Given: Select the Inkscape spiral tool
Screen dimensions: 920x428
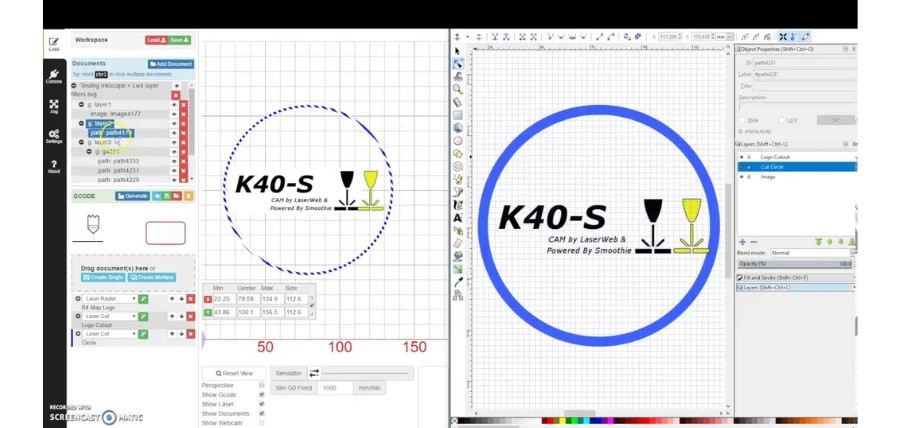Looking at the screenshot, I should [x=458, y=167].
